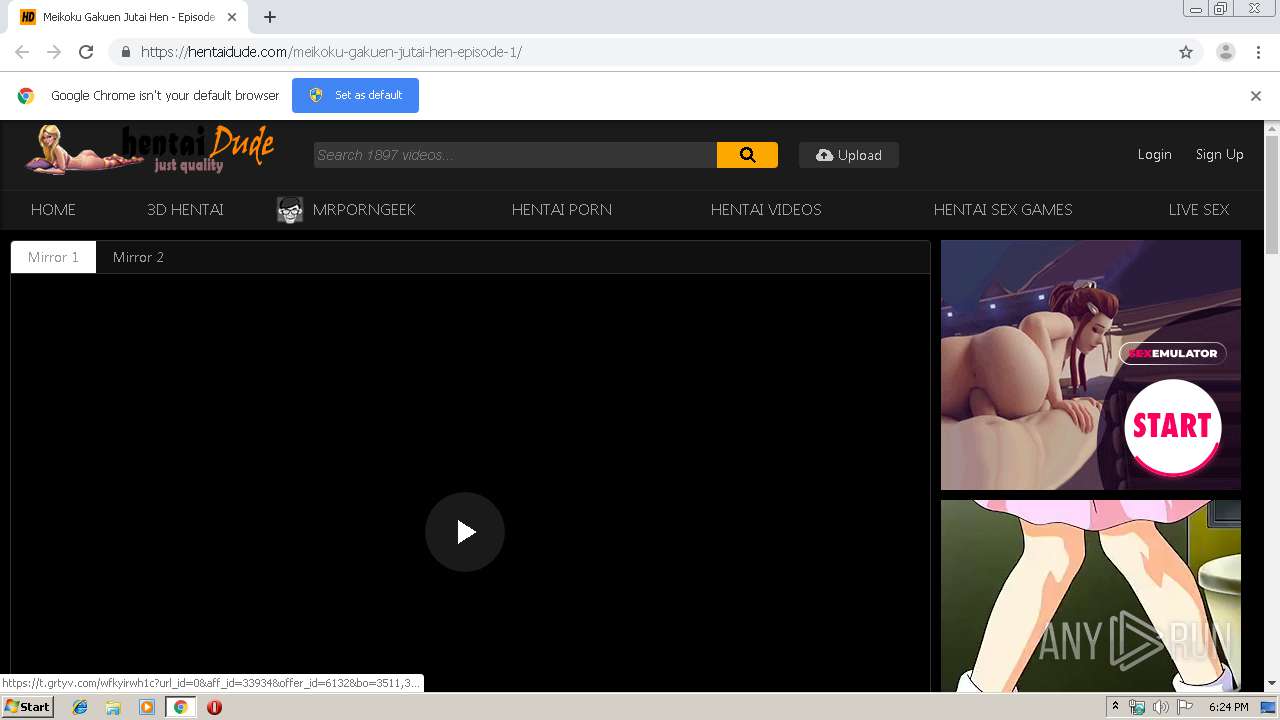1280x720 pixels.
Task: Click the 6:24 PM clock
Action: (1229, 707)
